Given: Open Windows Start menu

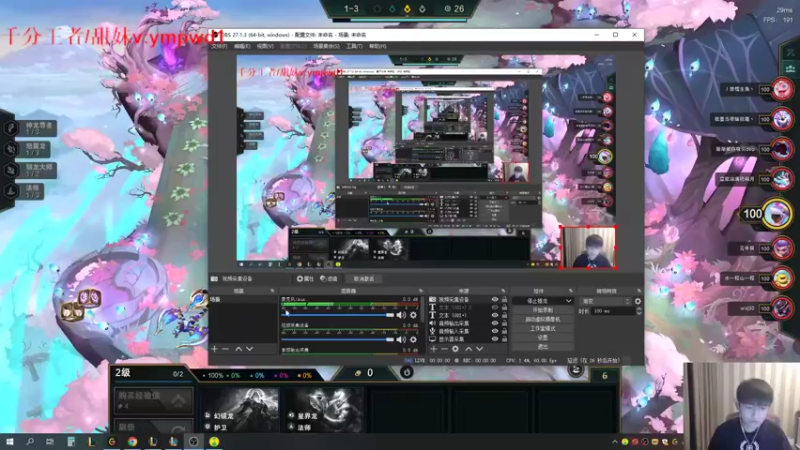Looking at the screenshot, I should click(x=9, y=442).
